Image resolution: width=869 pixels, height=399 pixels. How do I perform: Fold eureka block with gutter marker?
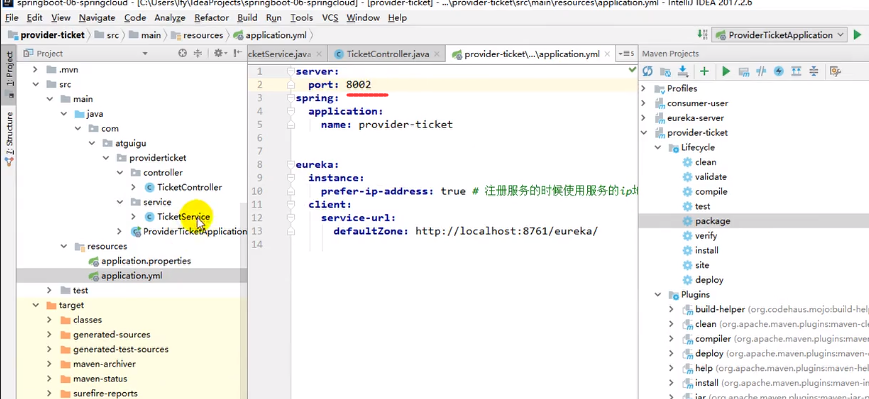(x=291, y=165)
